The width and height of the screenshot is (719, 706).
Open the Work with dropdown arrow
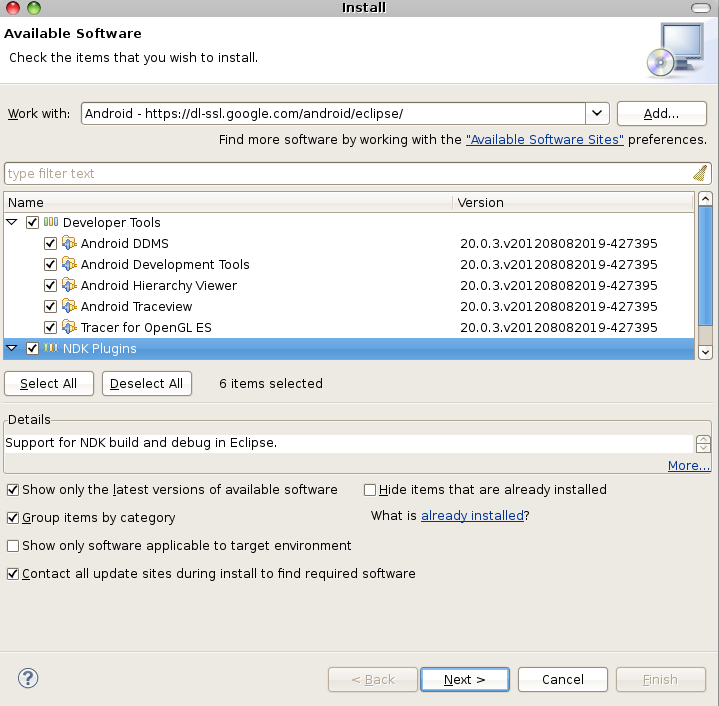point(597,113)
